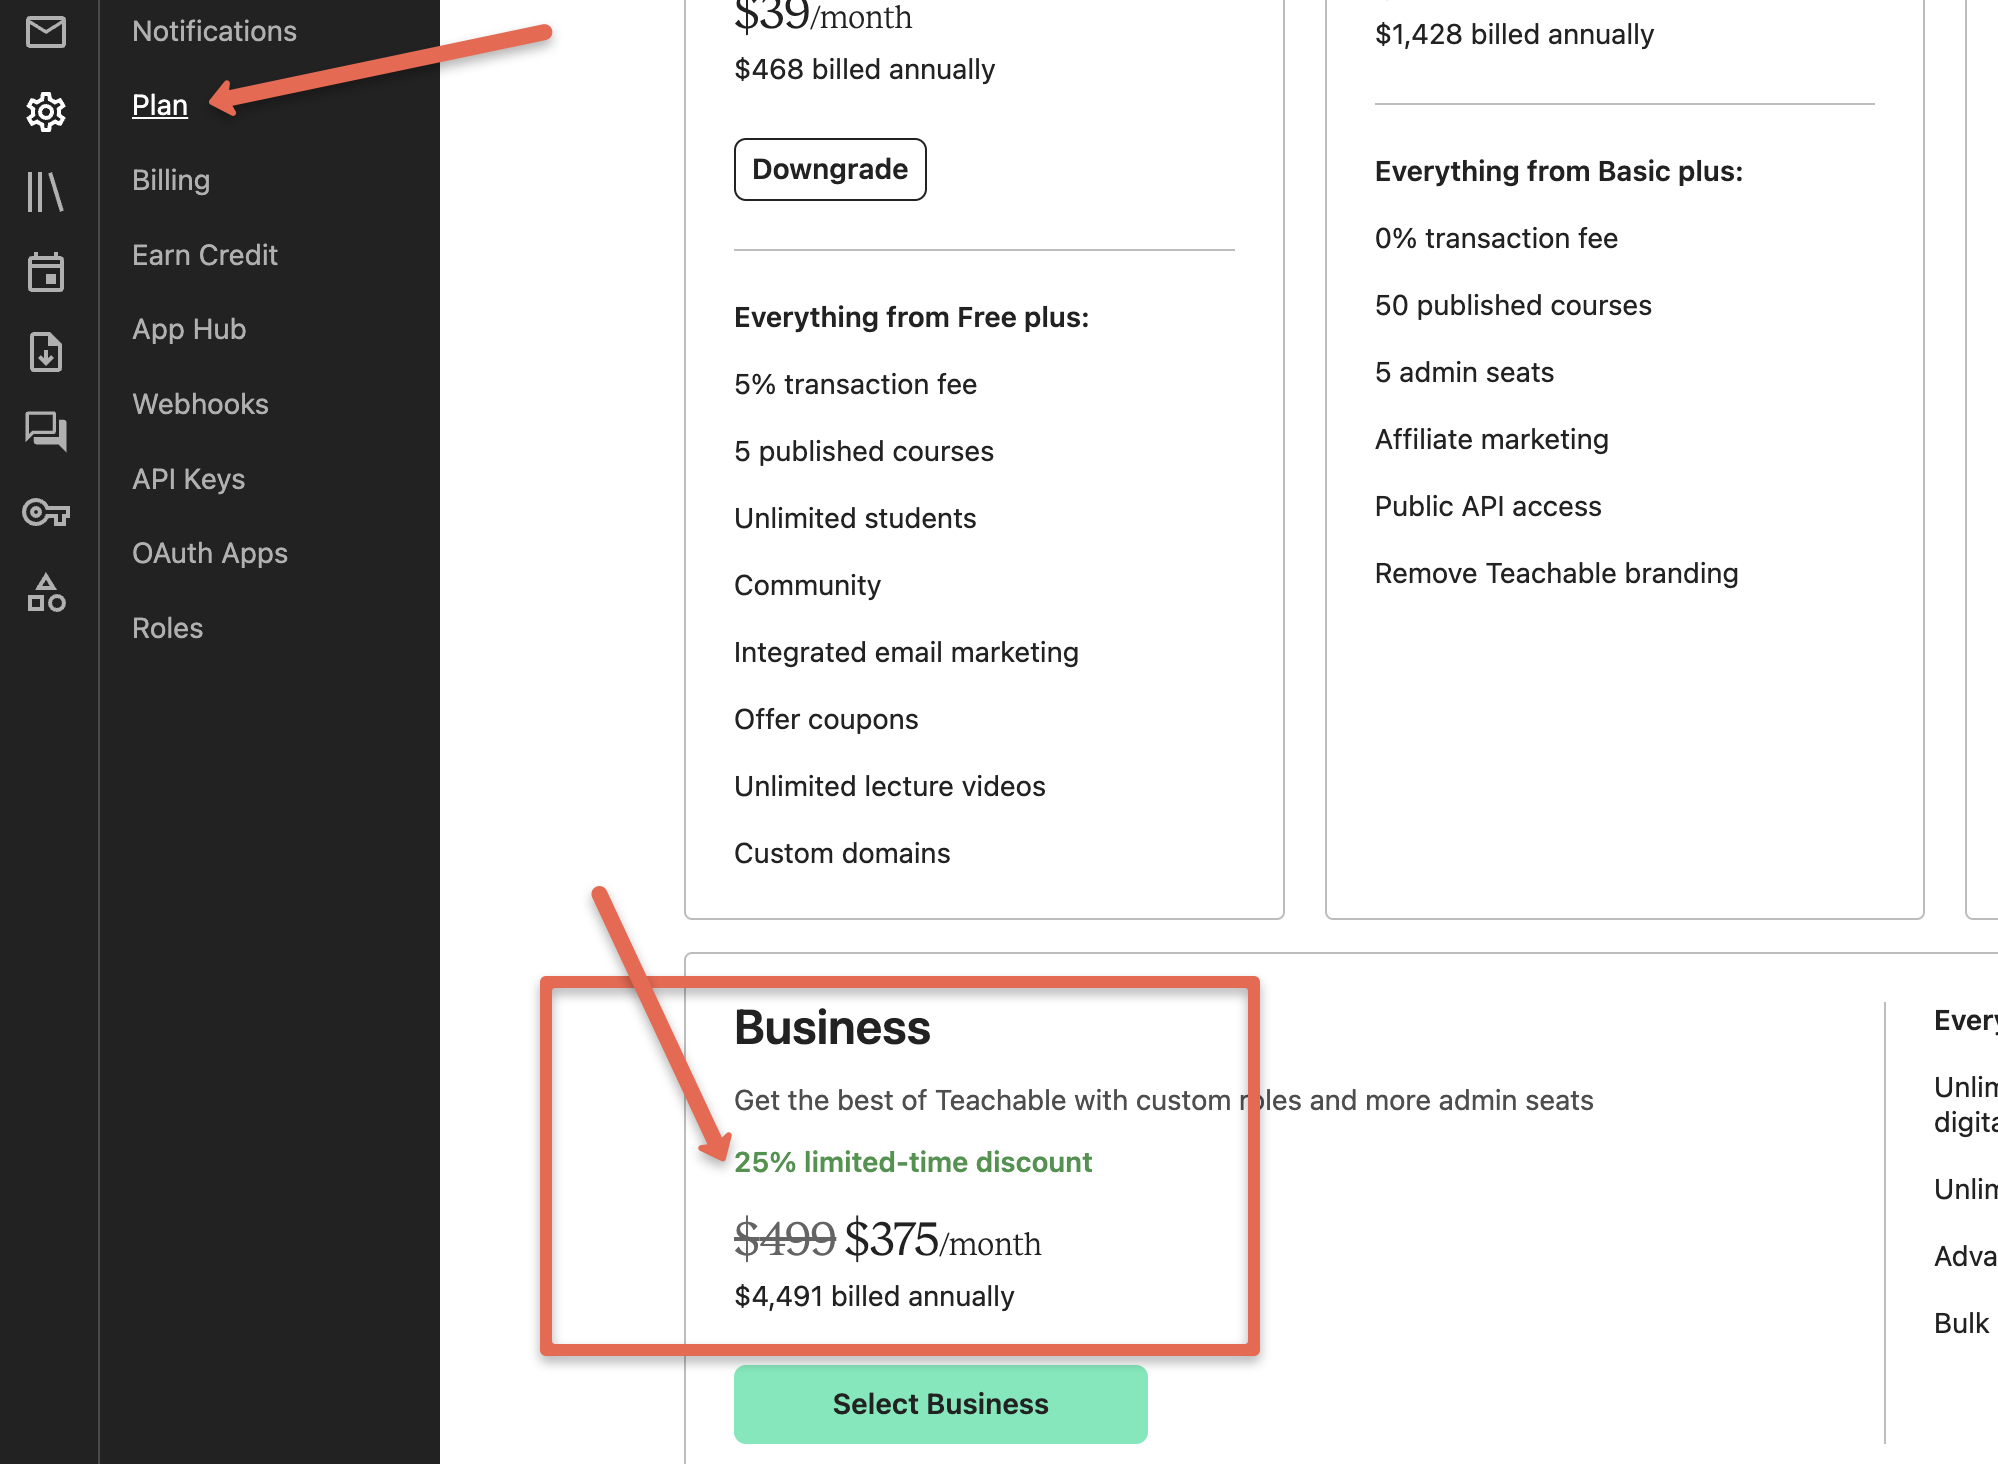
Task: Click 'Offer coupons' feature
Action: coord(826,719)
